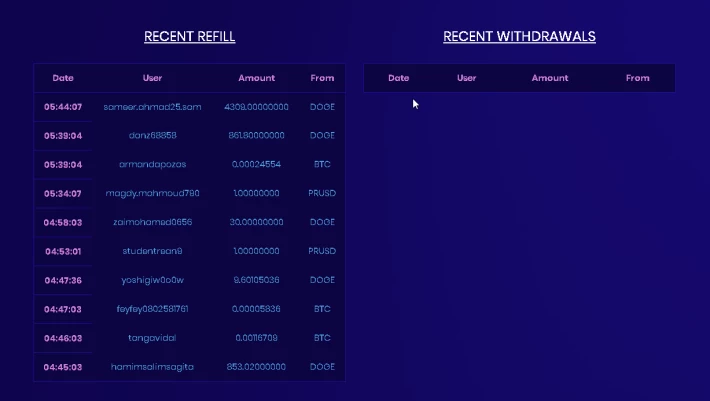Click user studentrean9
Image resolution: width=710 pixels, height=401 pixels.
click(152, 251)
